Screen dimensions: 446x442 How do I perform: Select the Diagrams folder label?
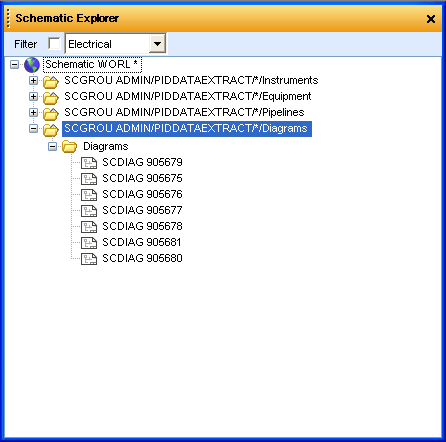pos(106,146)
